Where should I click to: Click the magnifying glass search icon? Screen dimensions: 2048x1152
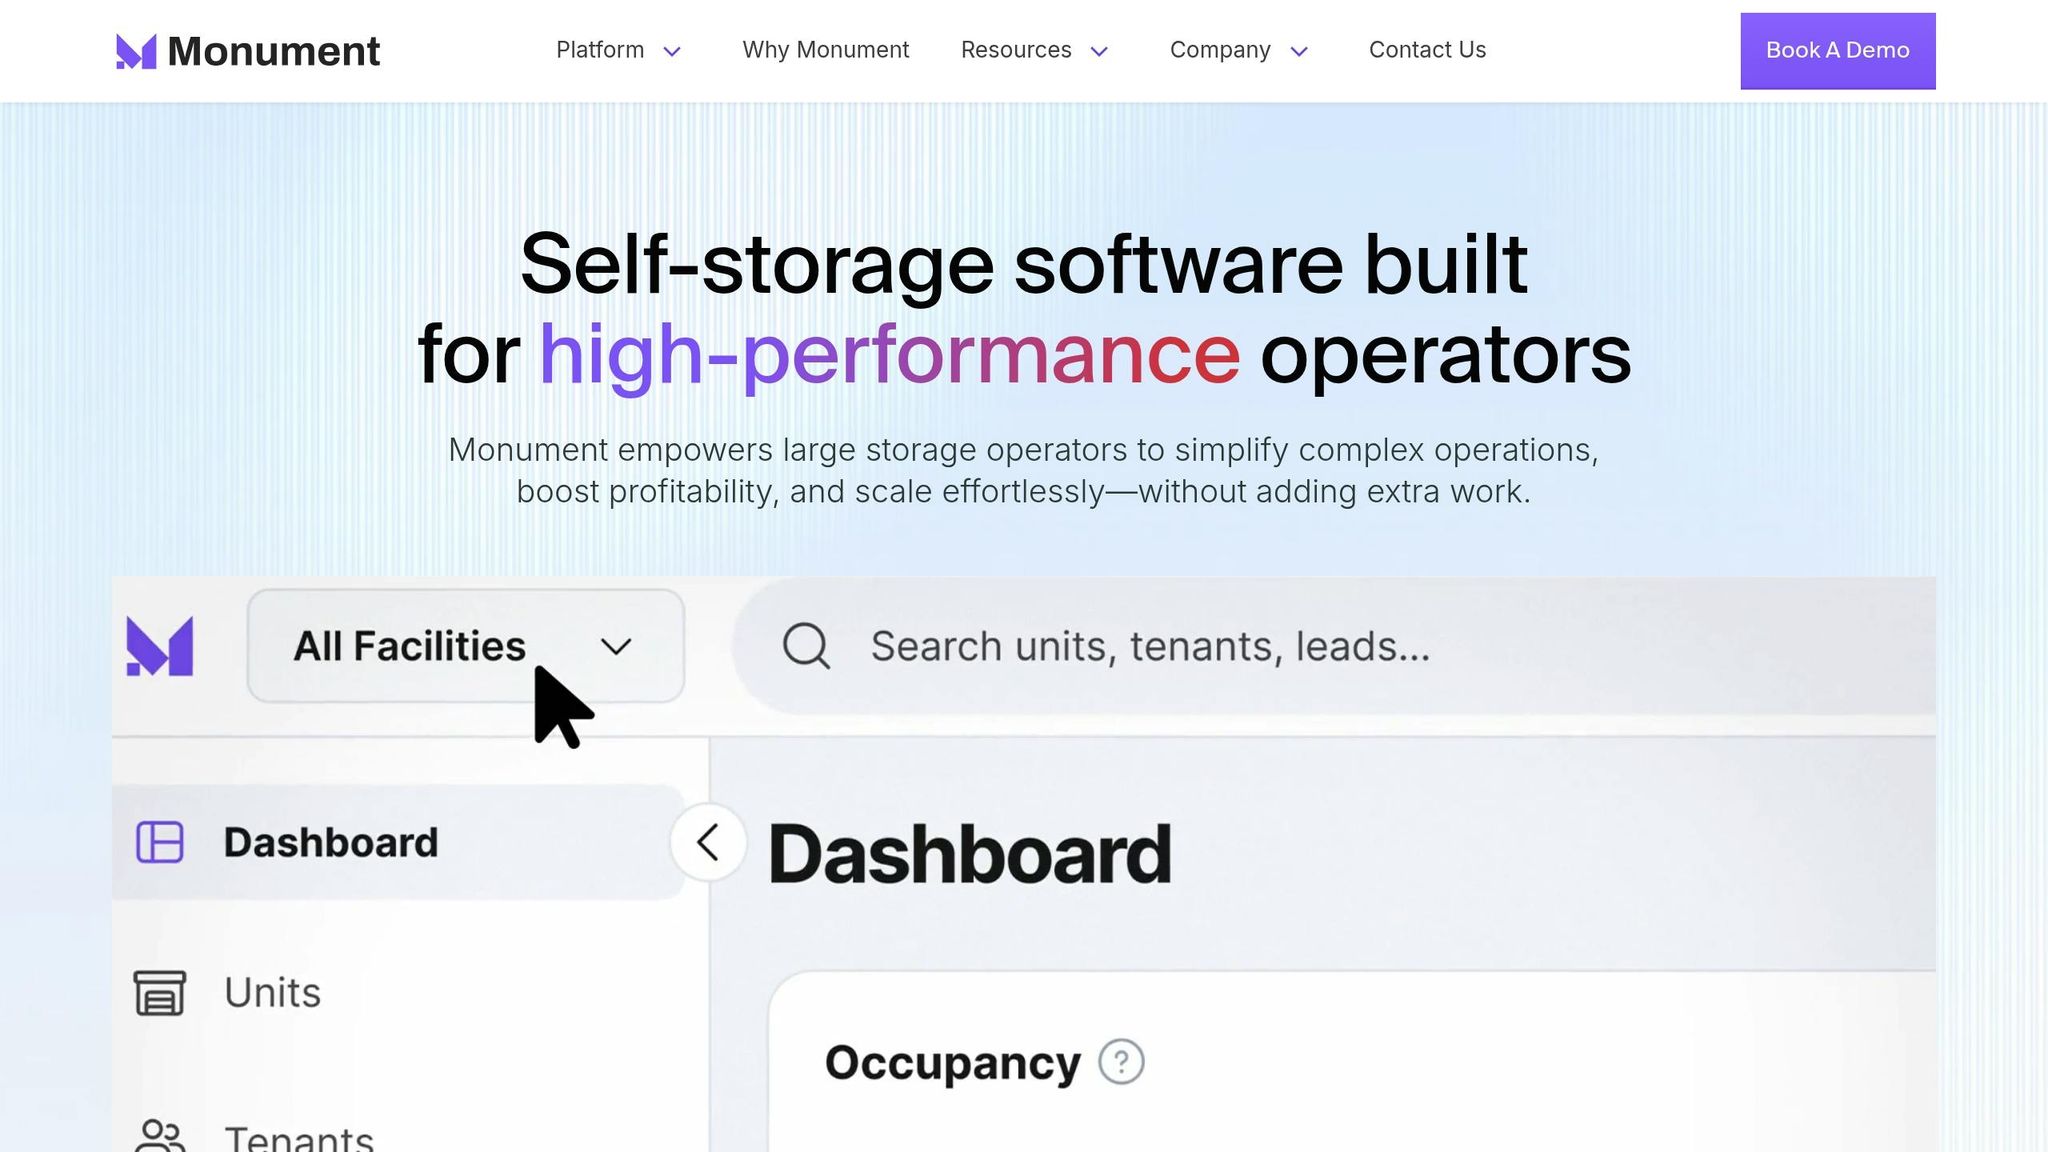tap(806, 646)
